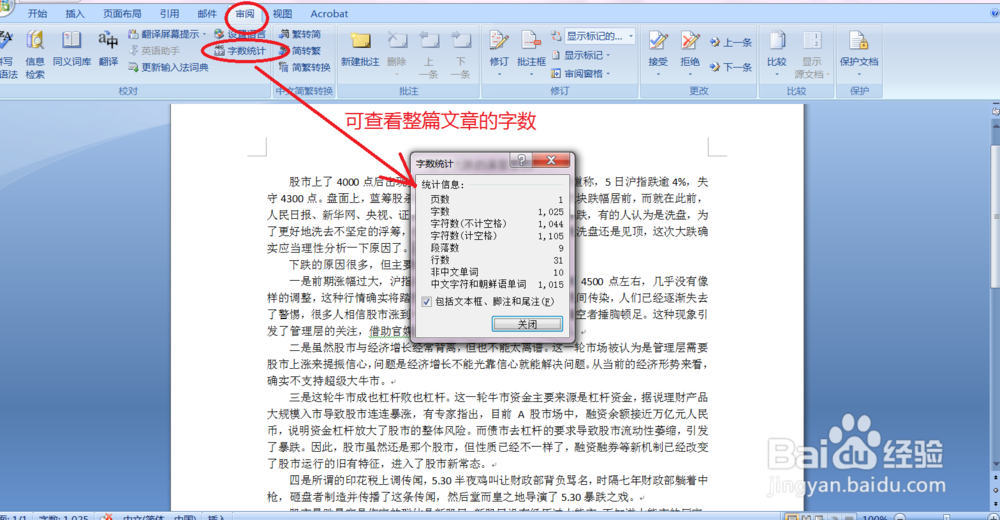This screenshot has width=1000, height=520.
Task: Expand the 审阅窗格 dropdown arrow
Action: (608, 74)
